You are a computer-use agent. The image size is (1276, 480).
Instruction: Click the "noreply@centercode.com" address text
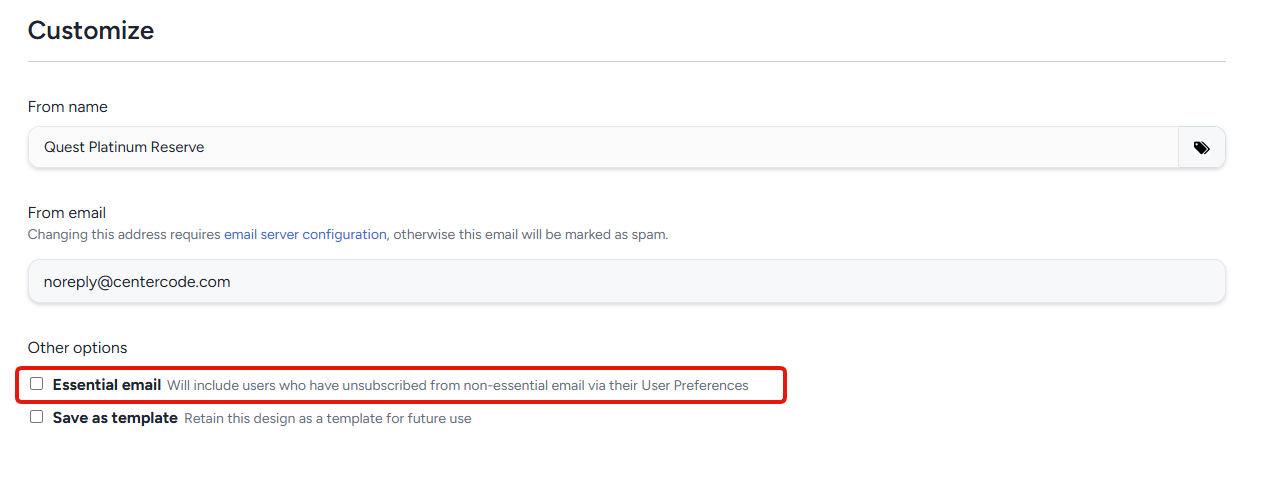(137, 282)
